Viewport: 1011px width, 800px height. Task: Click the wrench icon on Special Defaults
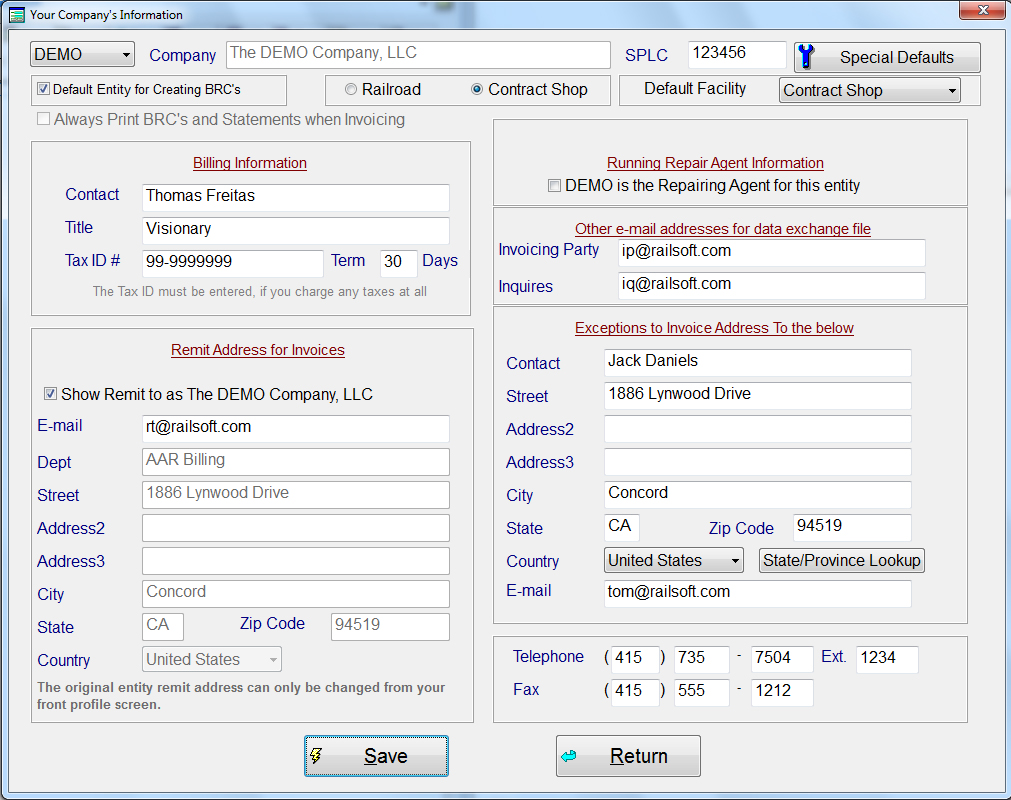click(808, 57)
